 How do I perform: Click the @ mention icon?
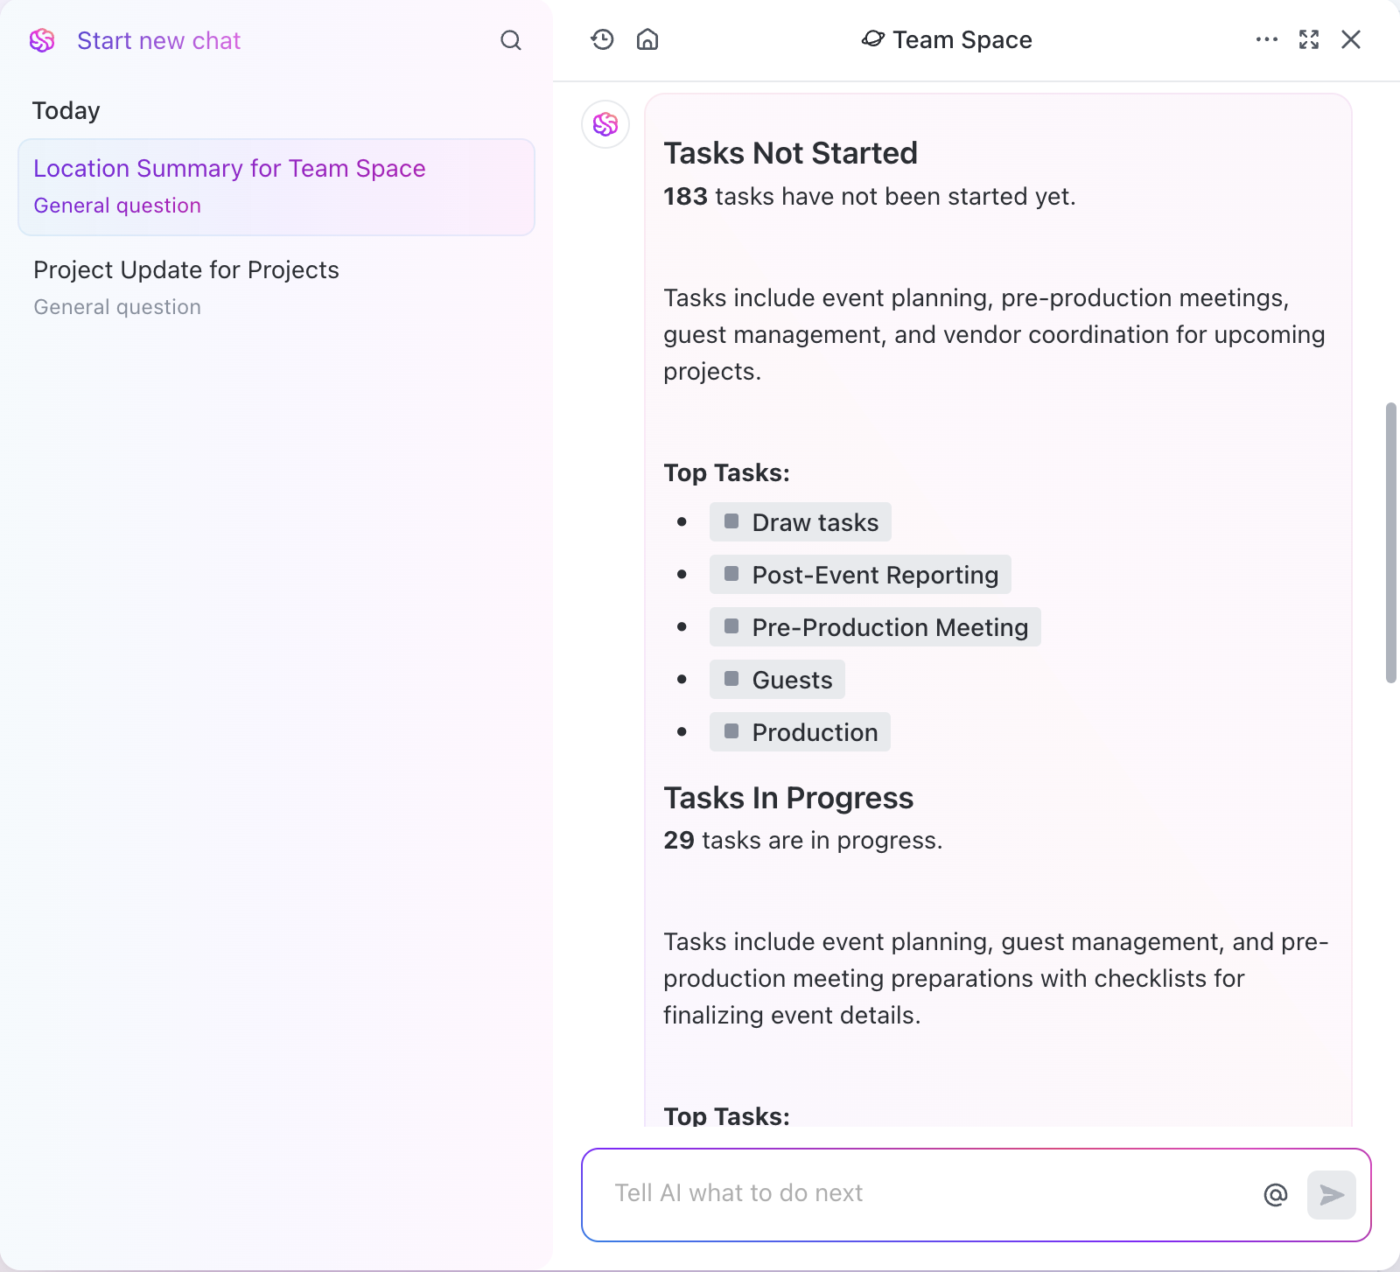point(1275,1195)
